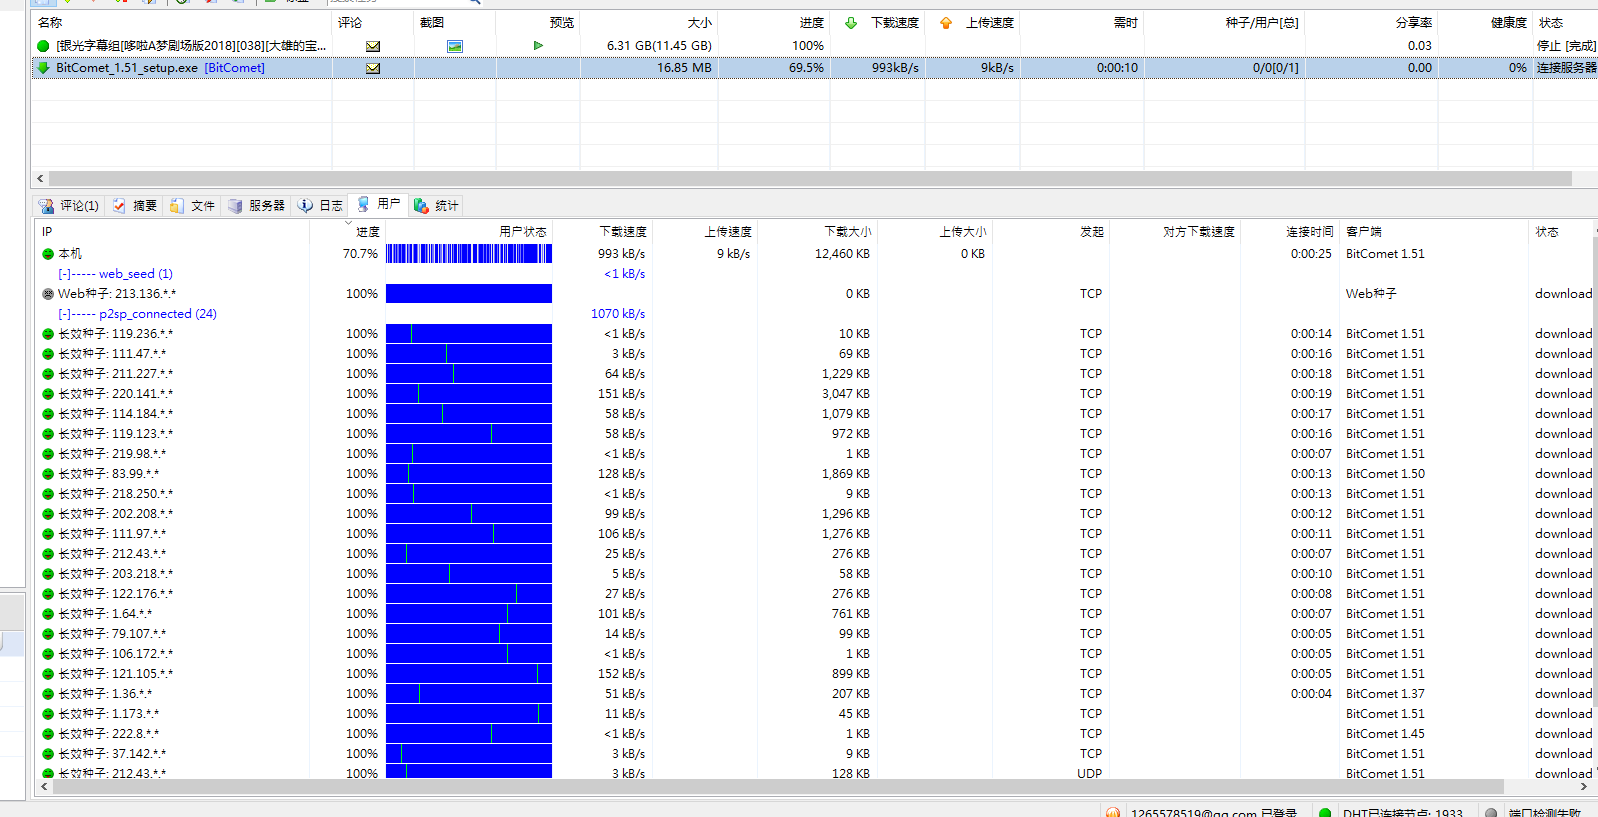Screen dimensions: 1598x817
Task: Open the snapshot image icon for the 银光字幕组 task
Action: 455,46
